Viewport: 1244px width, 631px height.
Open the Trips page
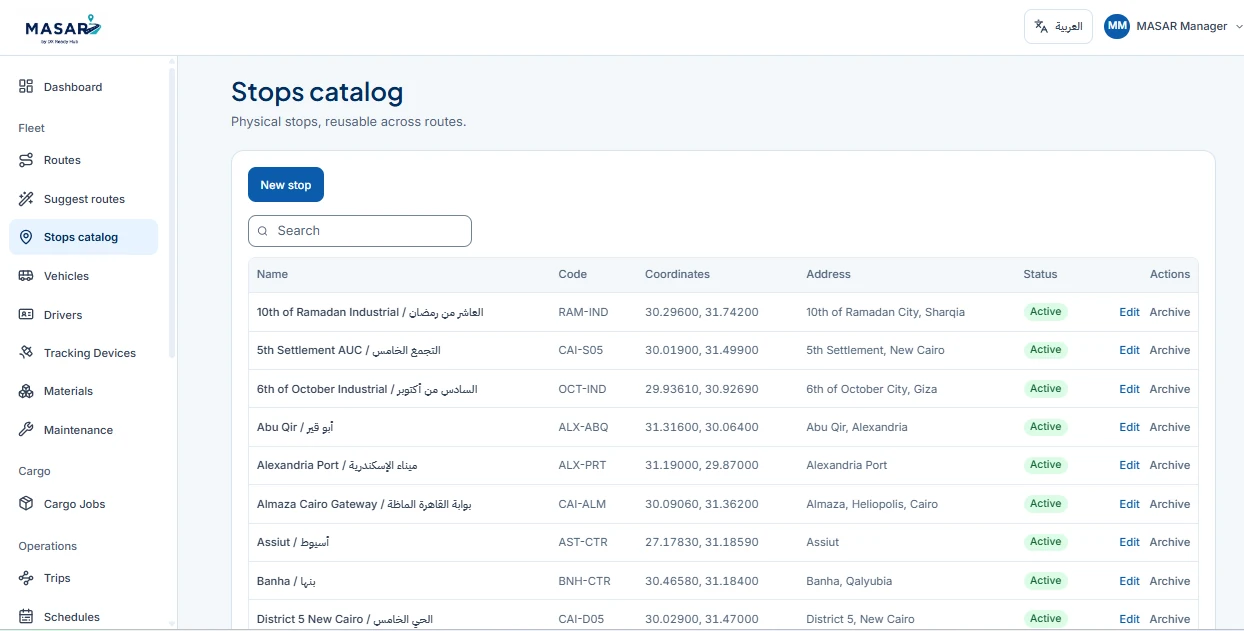(x=83, y=578)
